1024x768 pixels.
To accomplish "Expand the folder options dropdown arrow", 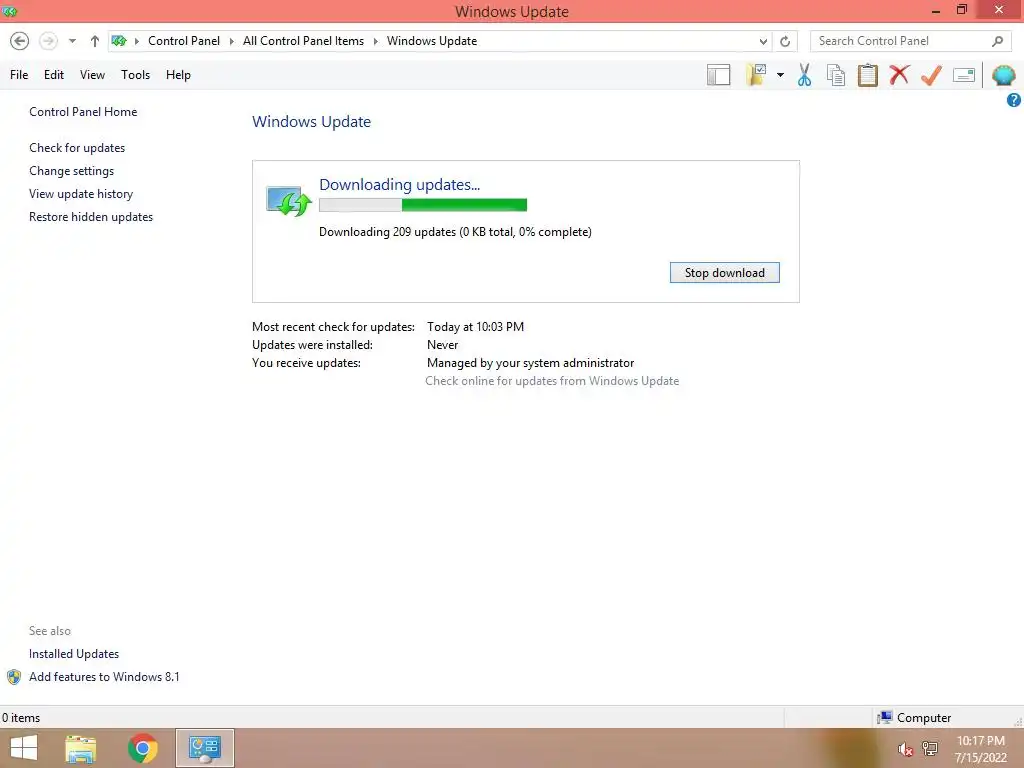I will click(780, 75).
